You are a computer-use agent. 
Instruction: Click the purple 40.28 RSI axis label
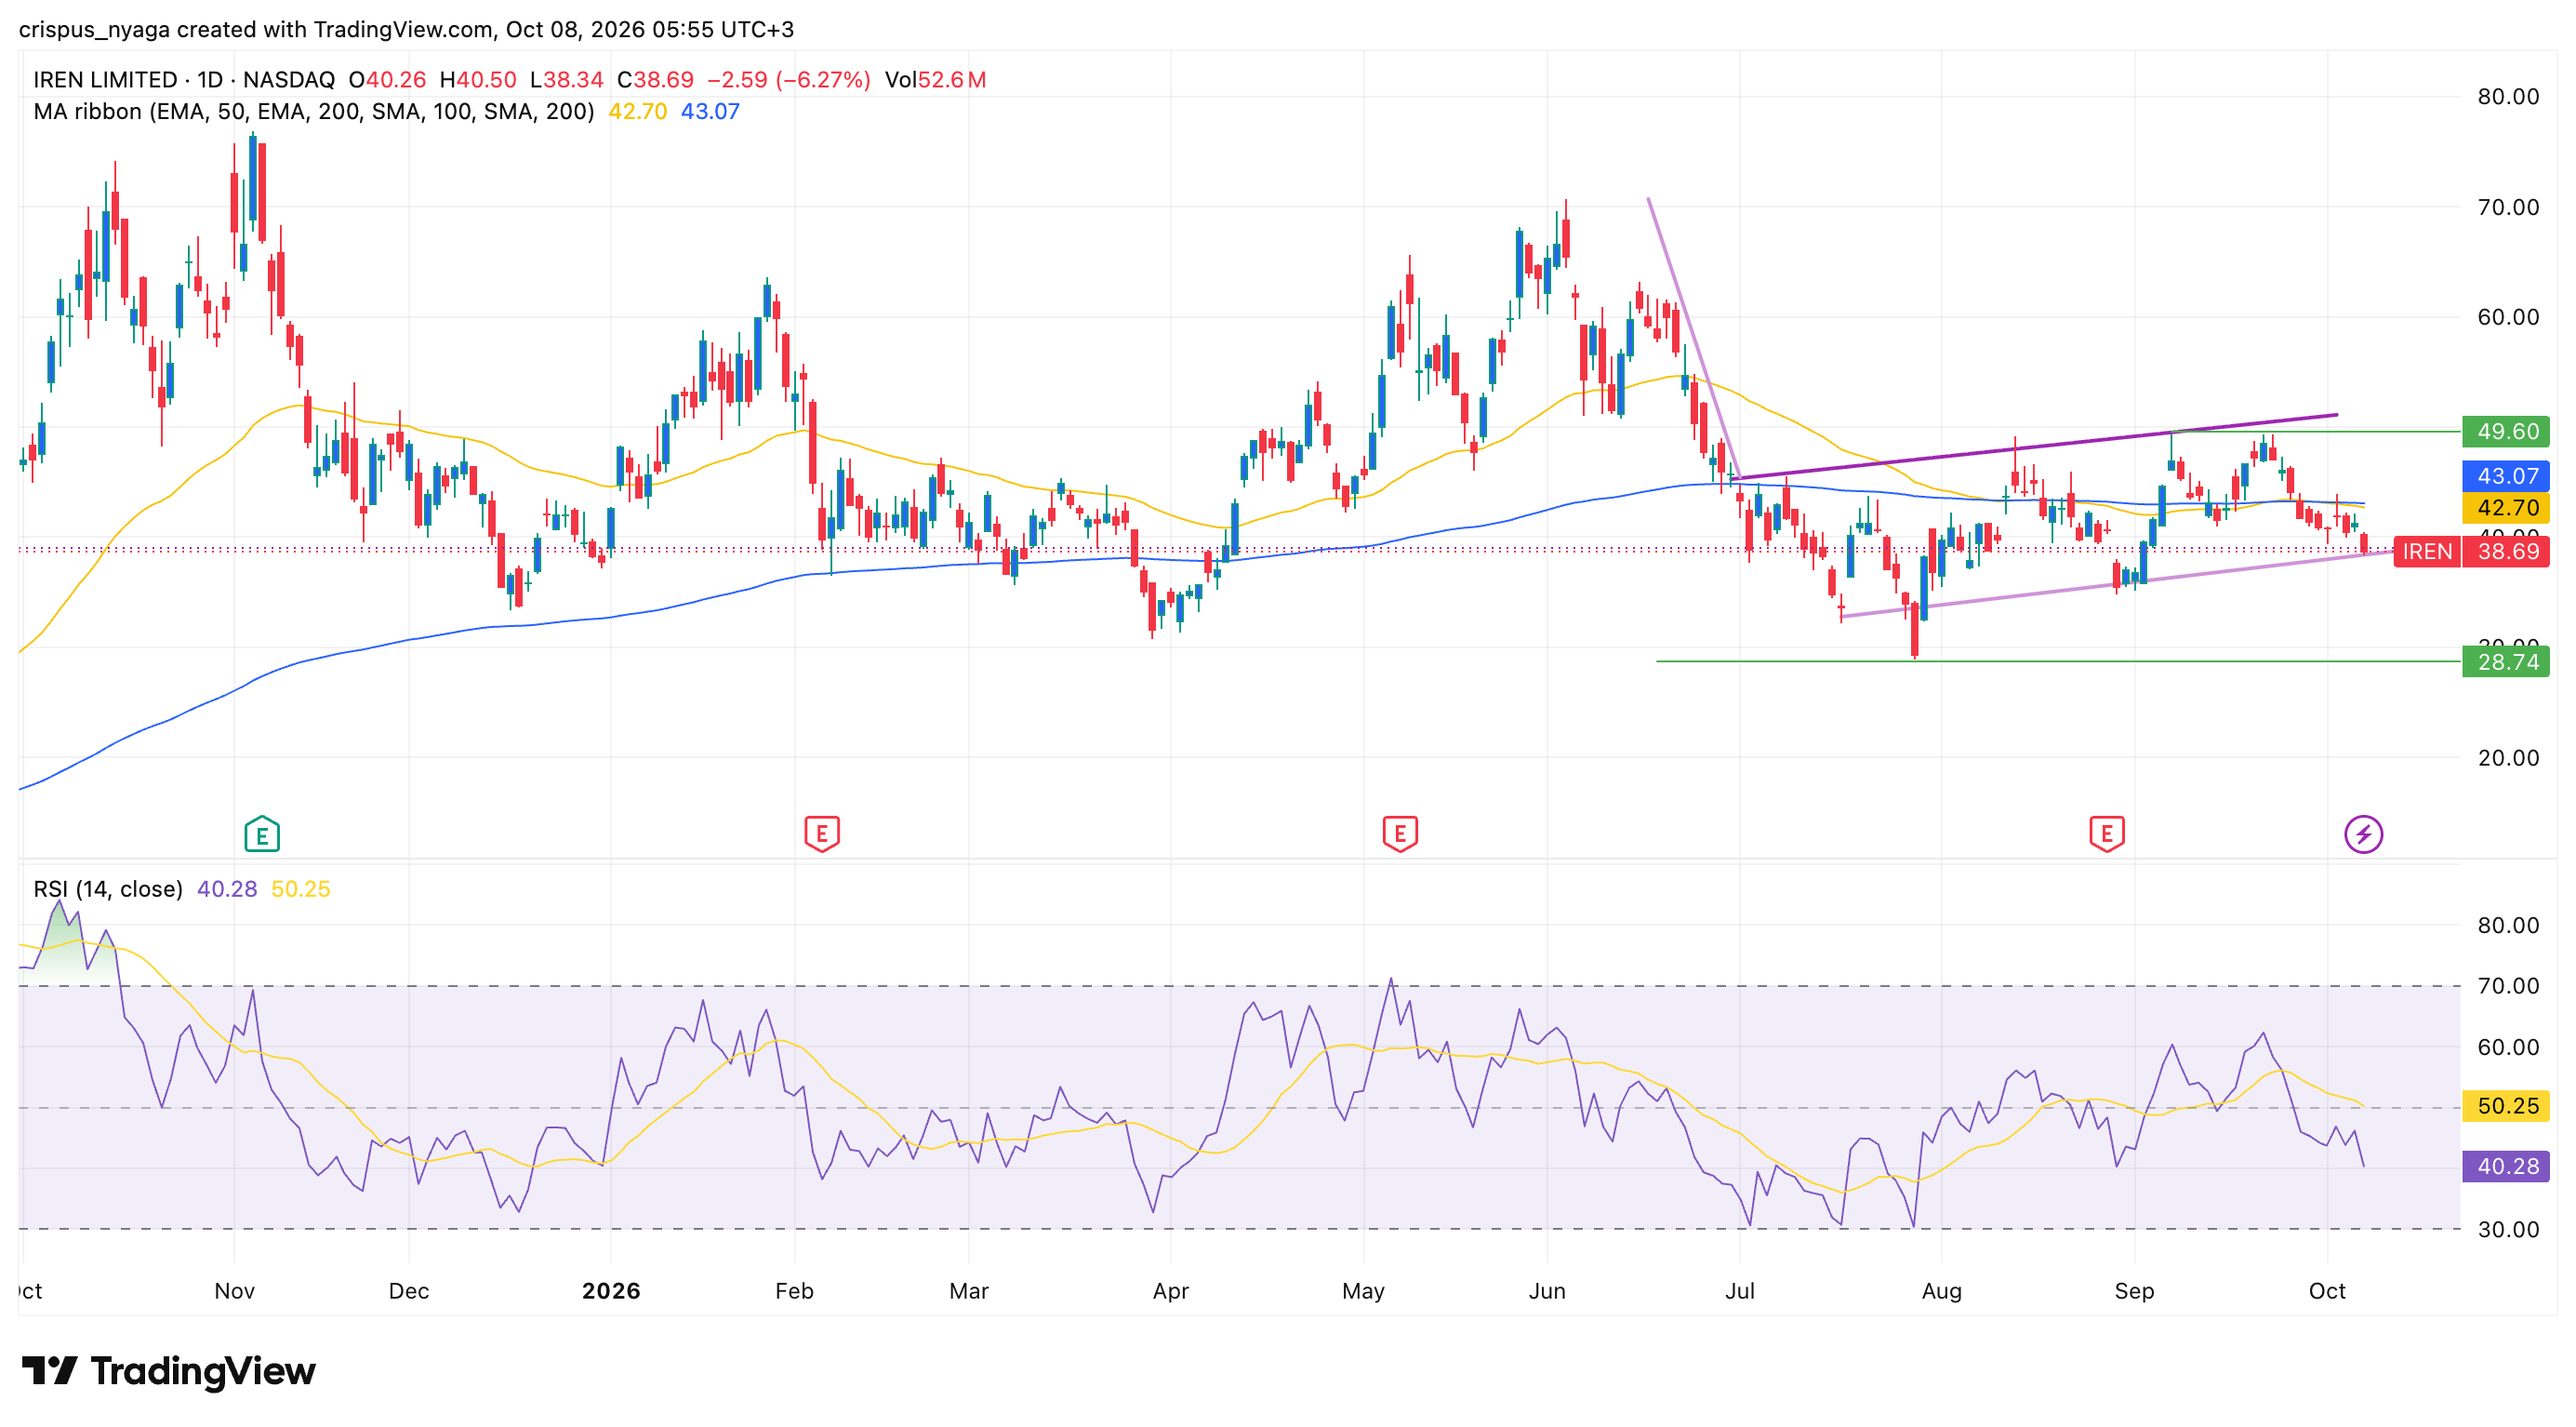(2506, 1166)
